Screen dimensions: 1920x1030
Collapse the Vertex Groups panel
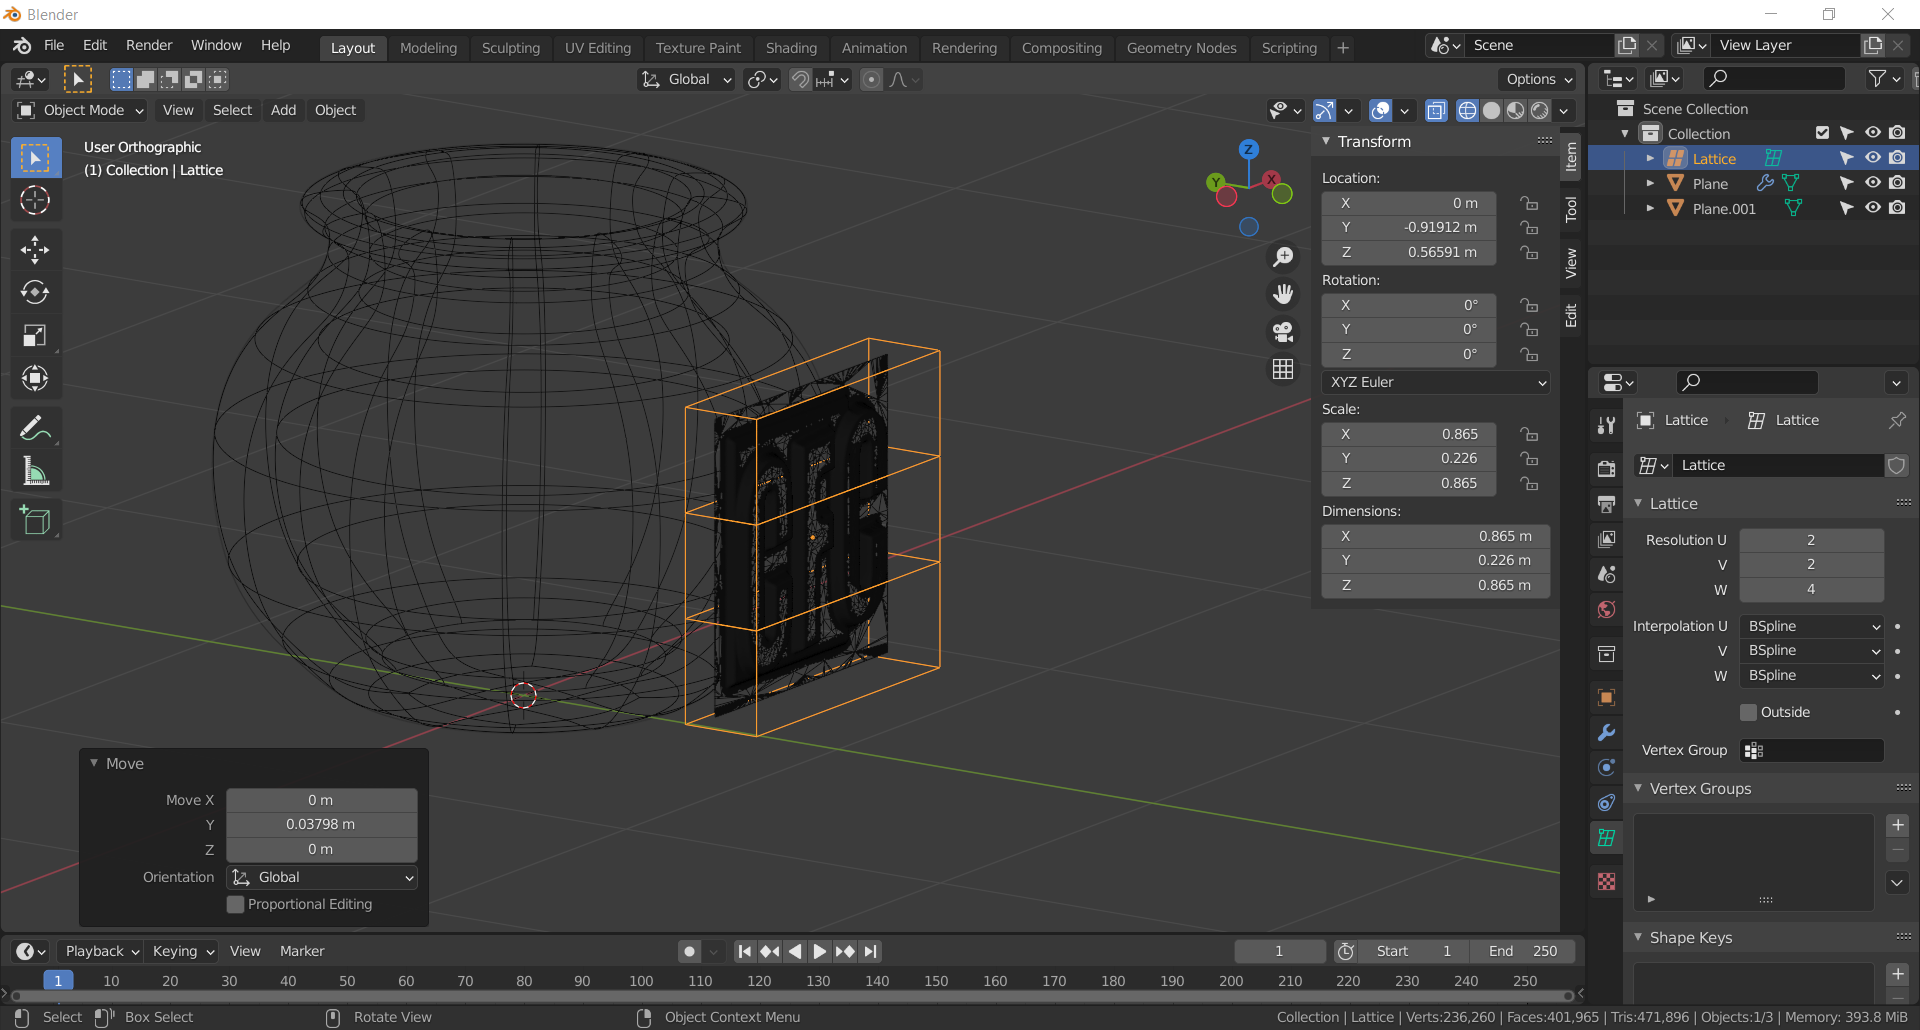click(x=1638, y=789)
